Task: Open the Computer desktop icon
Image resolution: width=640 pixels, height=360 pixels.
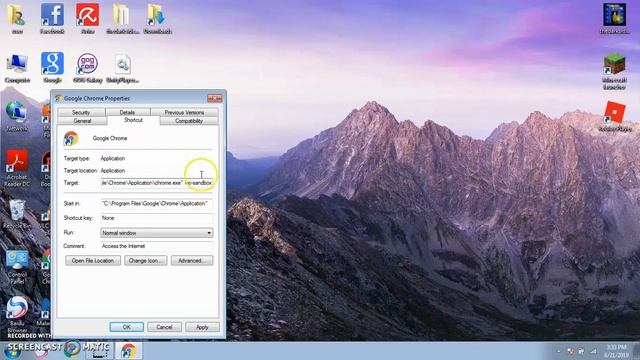Action: click(17, 67)
